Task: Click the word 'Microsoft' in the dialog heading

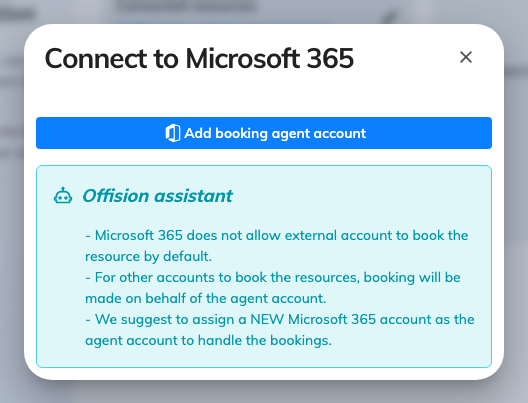Action: tap(242, 59)
